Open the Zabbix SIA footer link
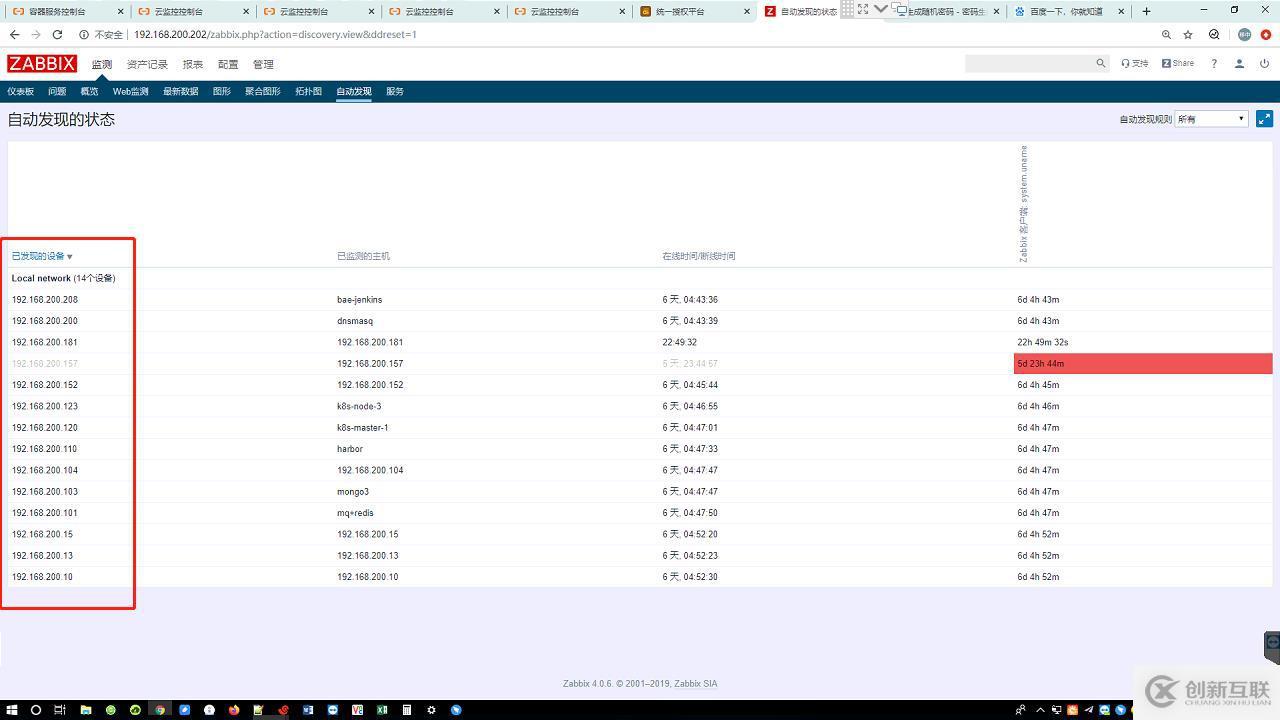This screenshot has width=1280, height=720. [695, 684]
